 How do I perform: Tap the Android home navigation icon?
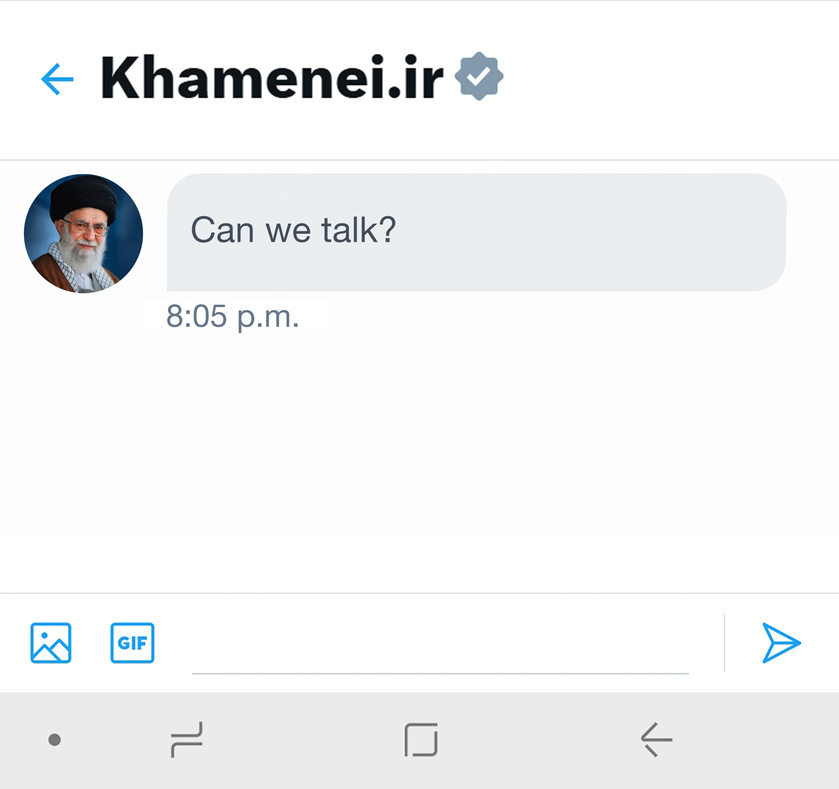coord(421,740)
